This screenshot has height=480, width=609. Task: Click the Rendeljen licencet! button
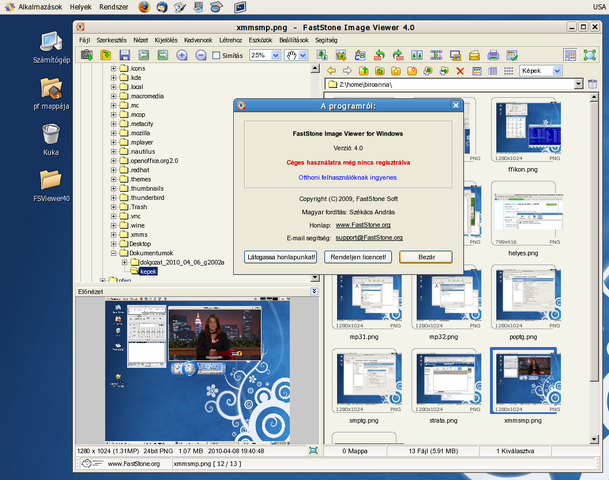click(x=358, y=256)
